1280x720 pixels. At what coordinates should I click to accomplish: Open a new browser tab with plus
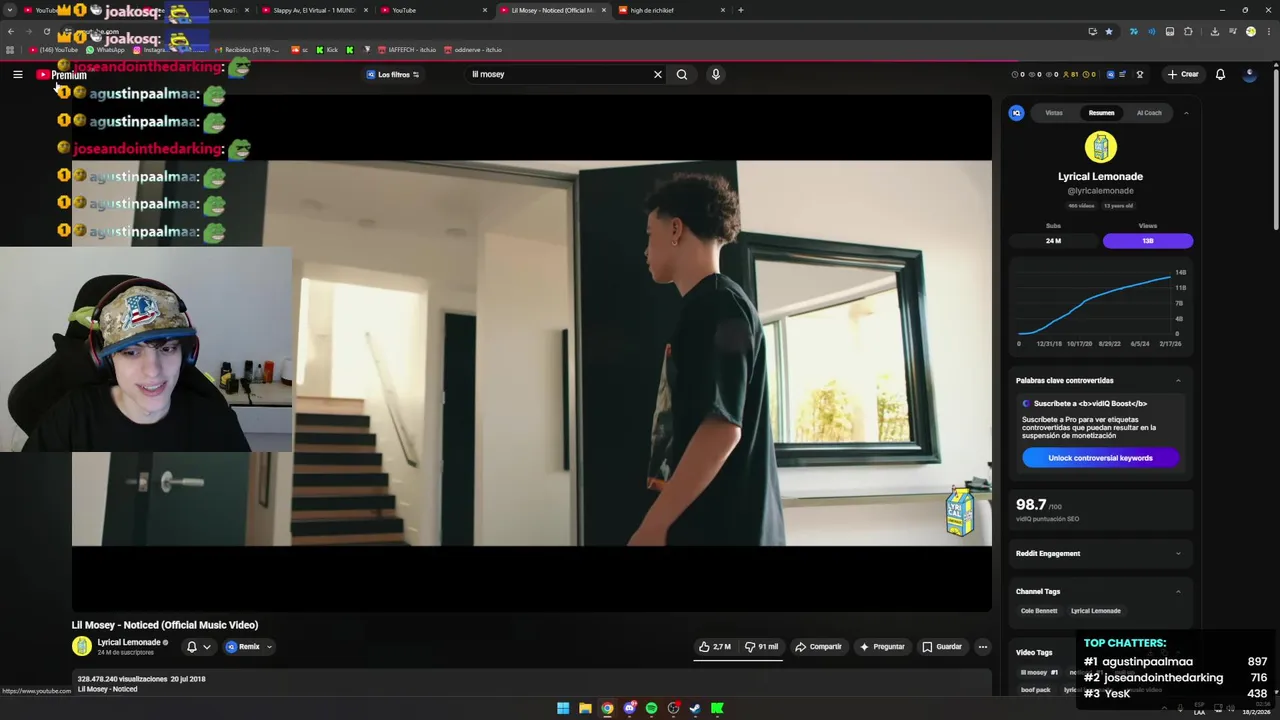(740, 10)
